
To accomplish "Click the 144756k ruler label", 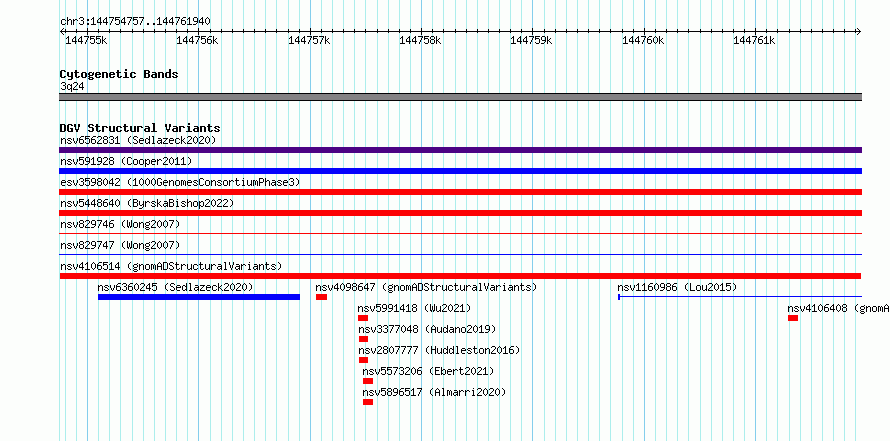I will pyautogui.click(x=197, y=40).
